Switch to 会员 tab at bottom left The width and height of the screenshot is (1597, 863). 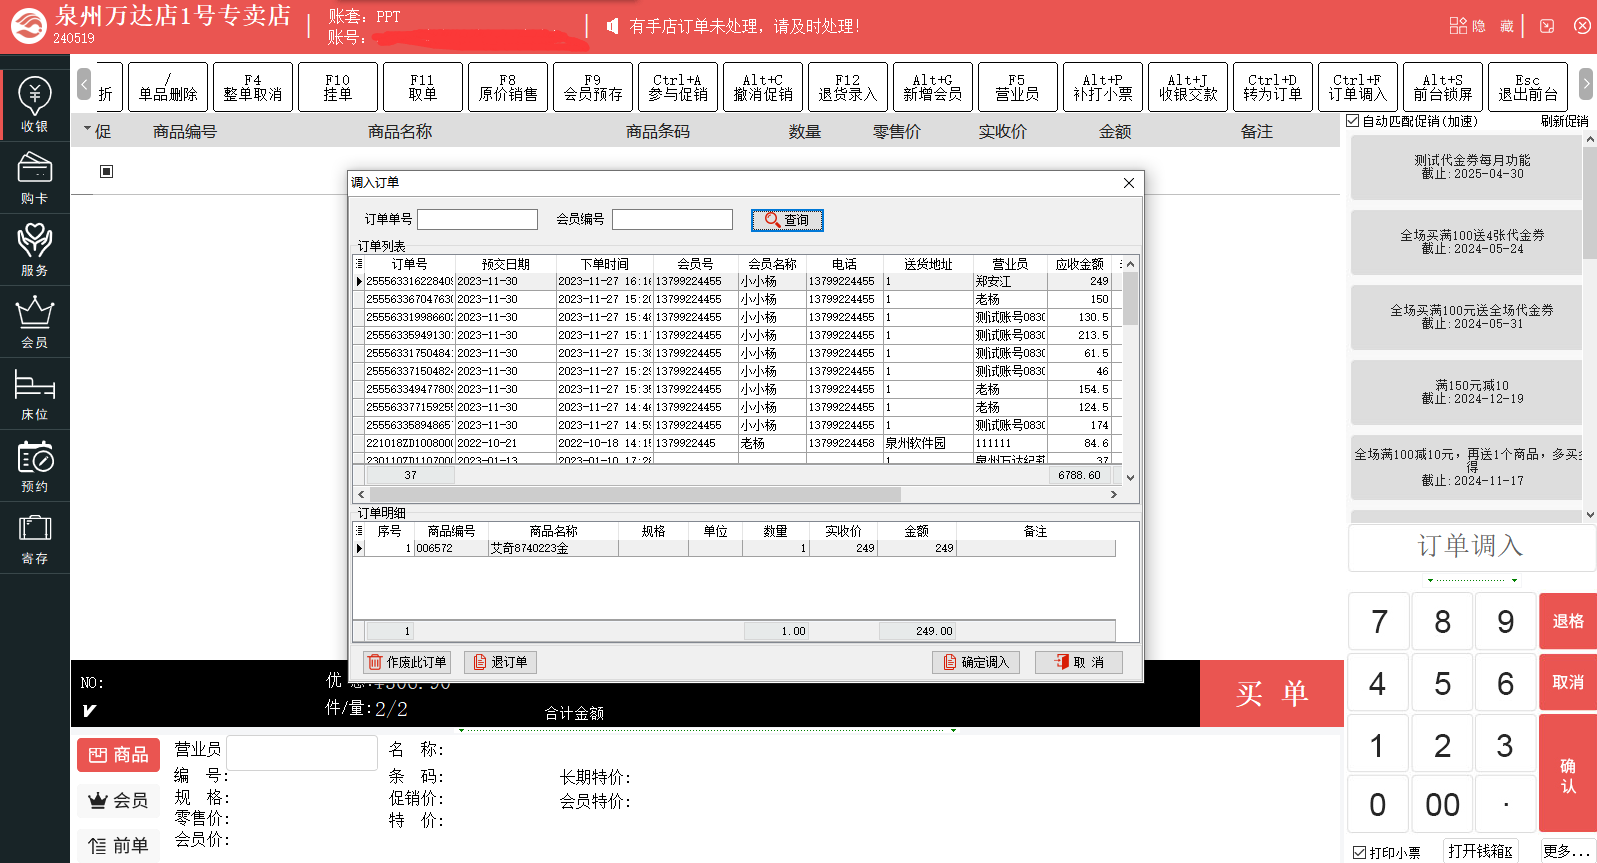click(x=118, y=800)
